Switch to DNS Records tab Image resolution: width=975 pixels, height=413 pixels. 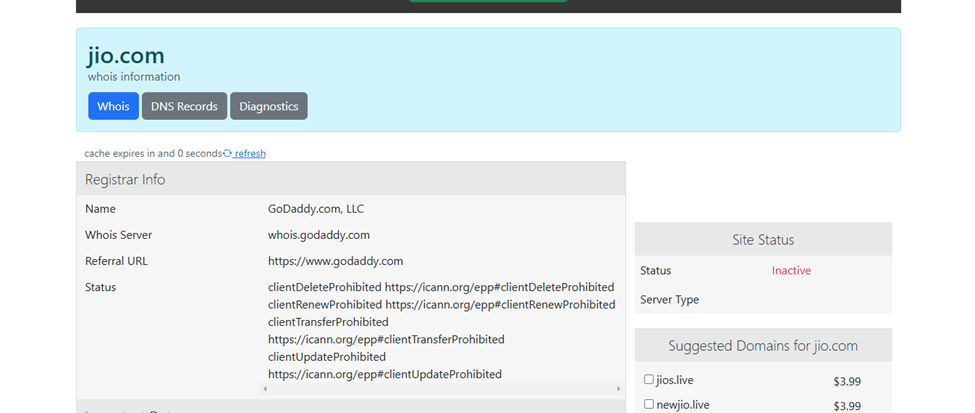coord(184,106)
